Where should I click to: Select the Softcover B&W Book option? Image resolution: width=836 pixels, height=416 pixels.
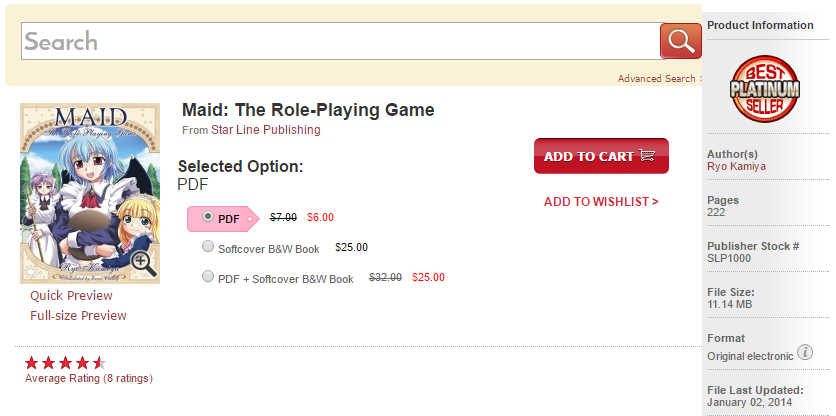click(x=208, y=247)
